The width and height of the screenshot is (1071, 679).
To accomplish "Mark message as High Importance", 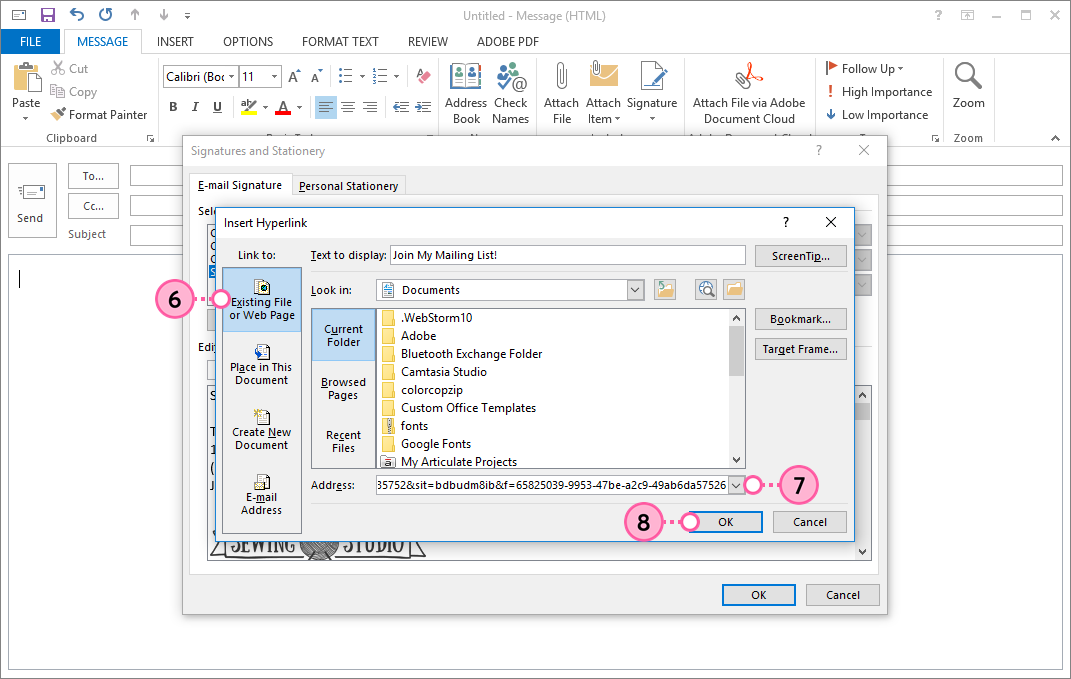I will [878, 92].
